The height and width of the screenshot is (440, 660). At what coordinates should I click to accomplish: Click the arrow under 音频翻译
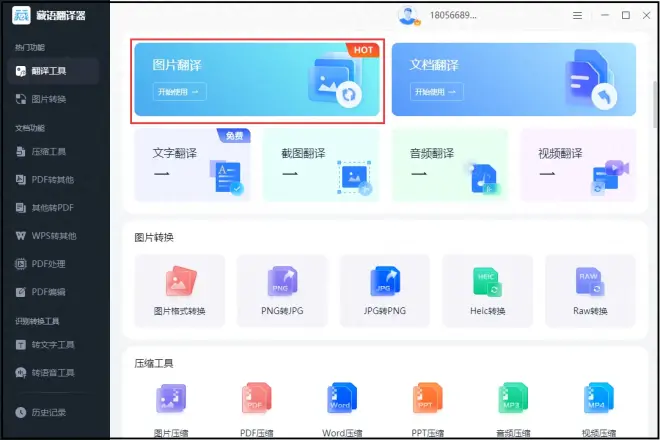[x=418, y=174]
